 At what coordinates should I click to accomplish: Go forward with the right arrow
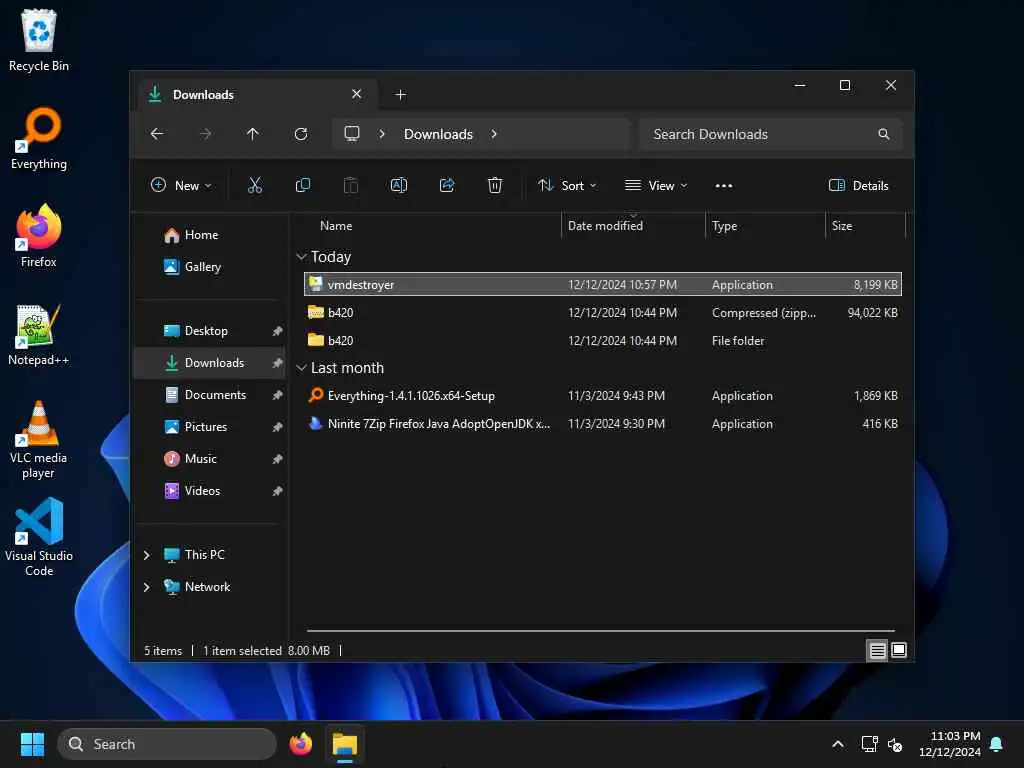point(205,134)
